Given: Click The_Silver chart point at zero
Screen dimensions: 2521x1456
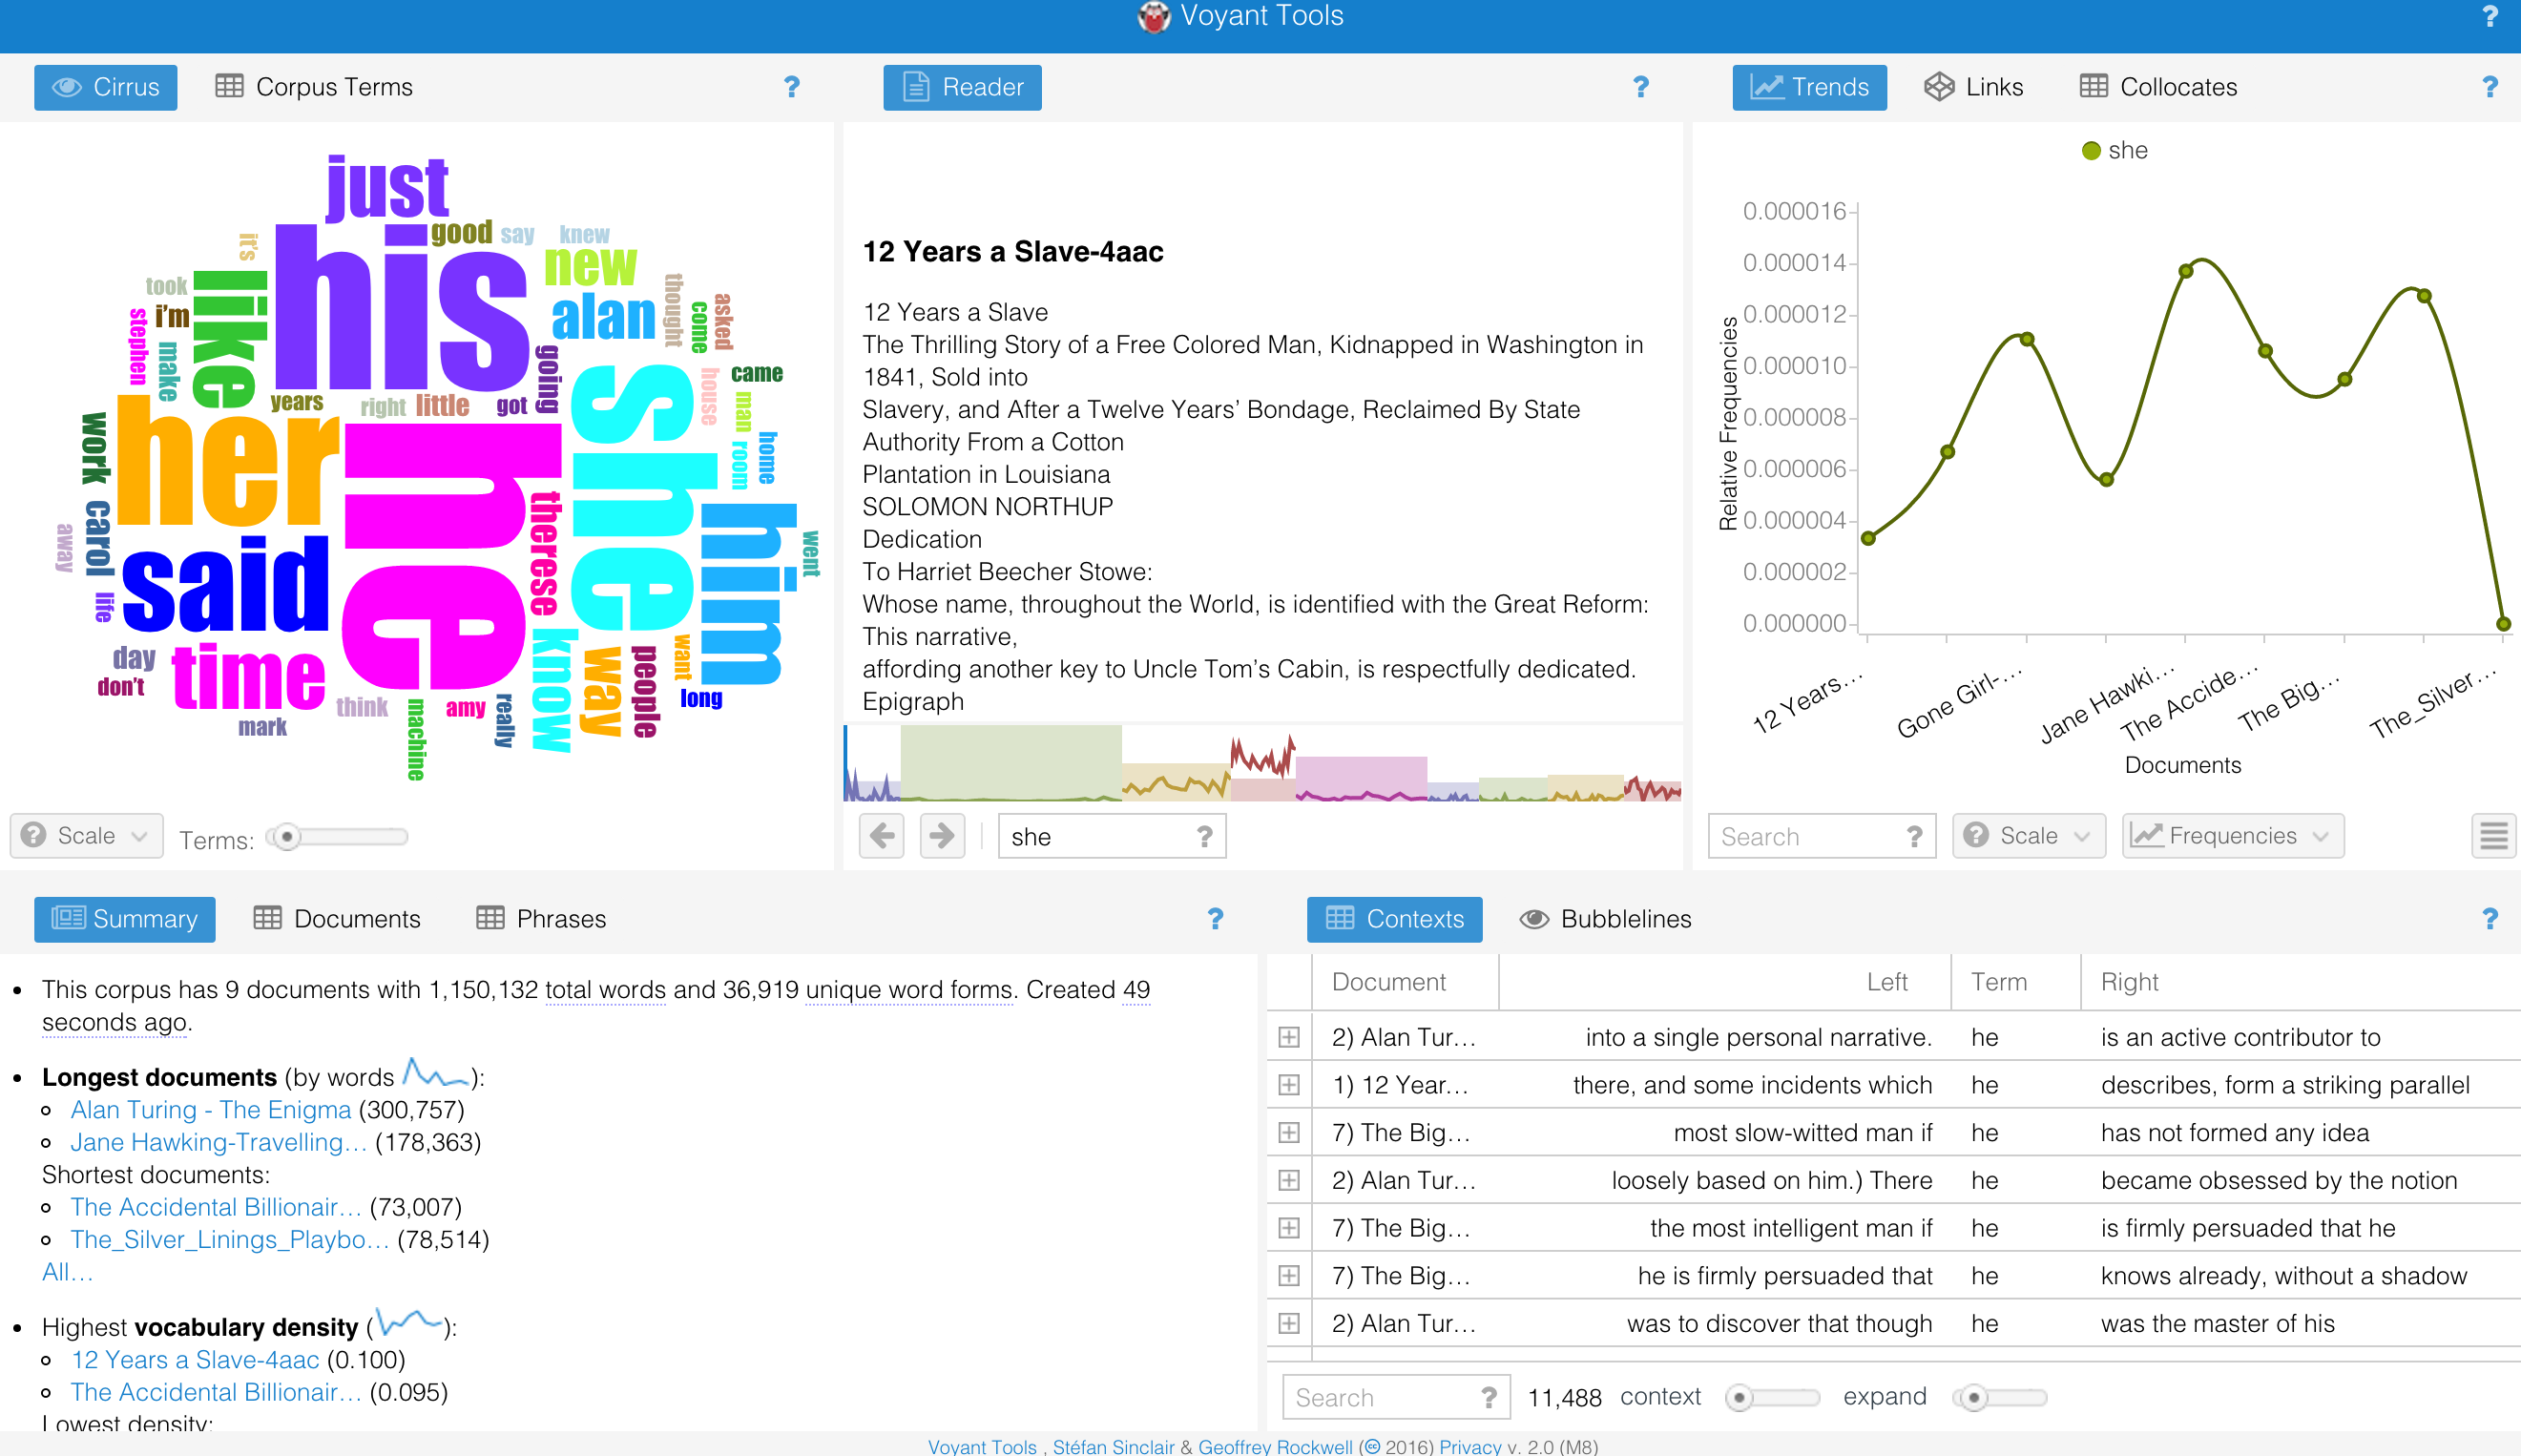Looking at the screenshot, I should point(2503,624).
